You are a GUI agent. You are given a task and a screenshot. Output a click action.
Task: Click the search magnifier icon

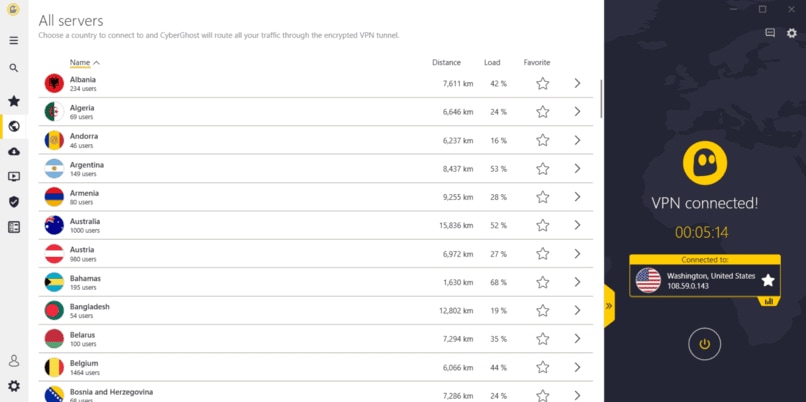[x=14, y=68]
